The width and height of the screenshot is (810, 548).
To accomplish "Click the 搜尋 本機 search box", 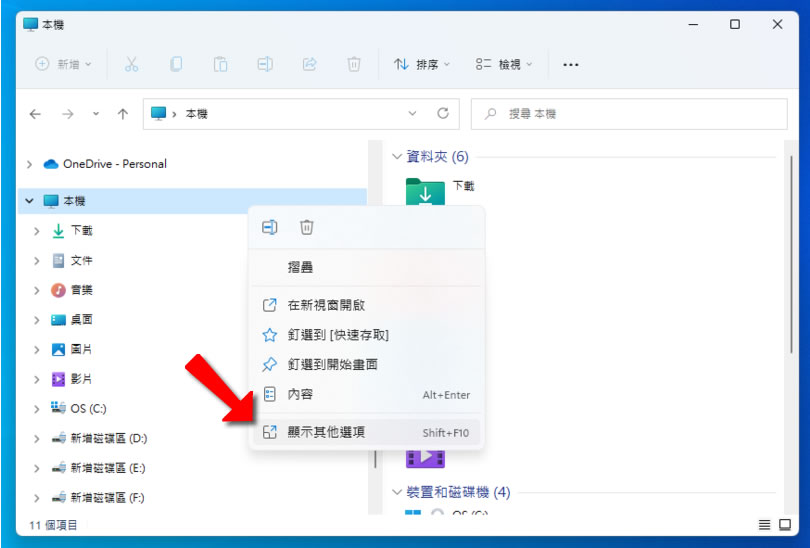I will tap(629, 114).
